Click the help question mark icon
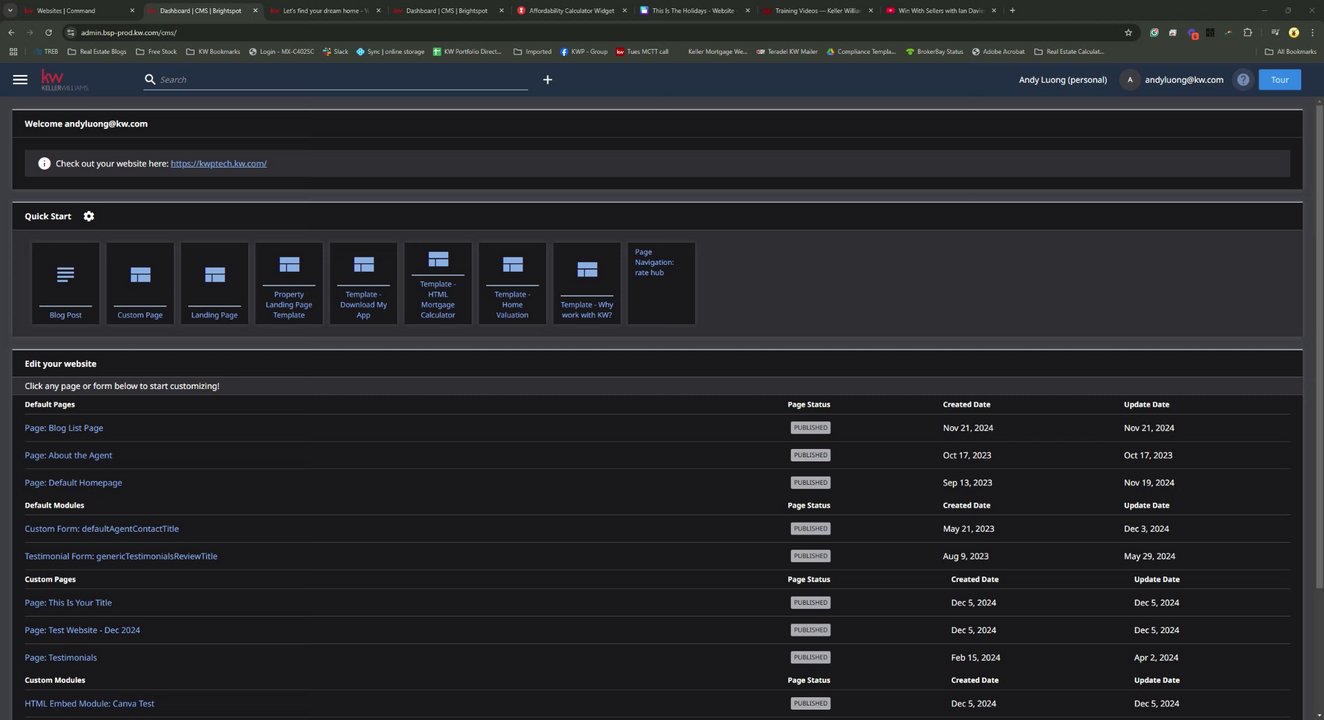Screen dimensions: 1324x720 click(1243, 80)
